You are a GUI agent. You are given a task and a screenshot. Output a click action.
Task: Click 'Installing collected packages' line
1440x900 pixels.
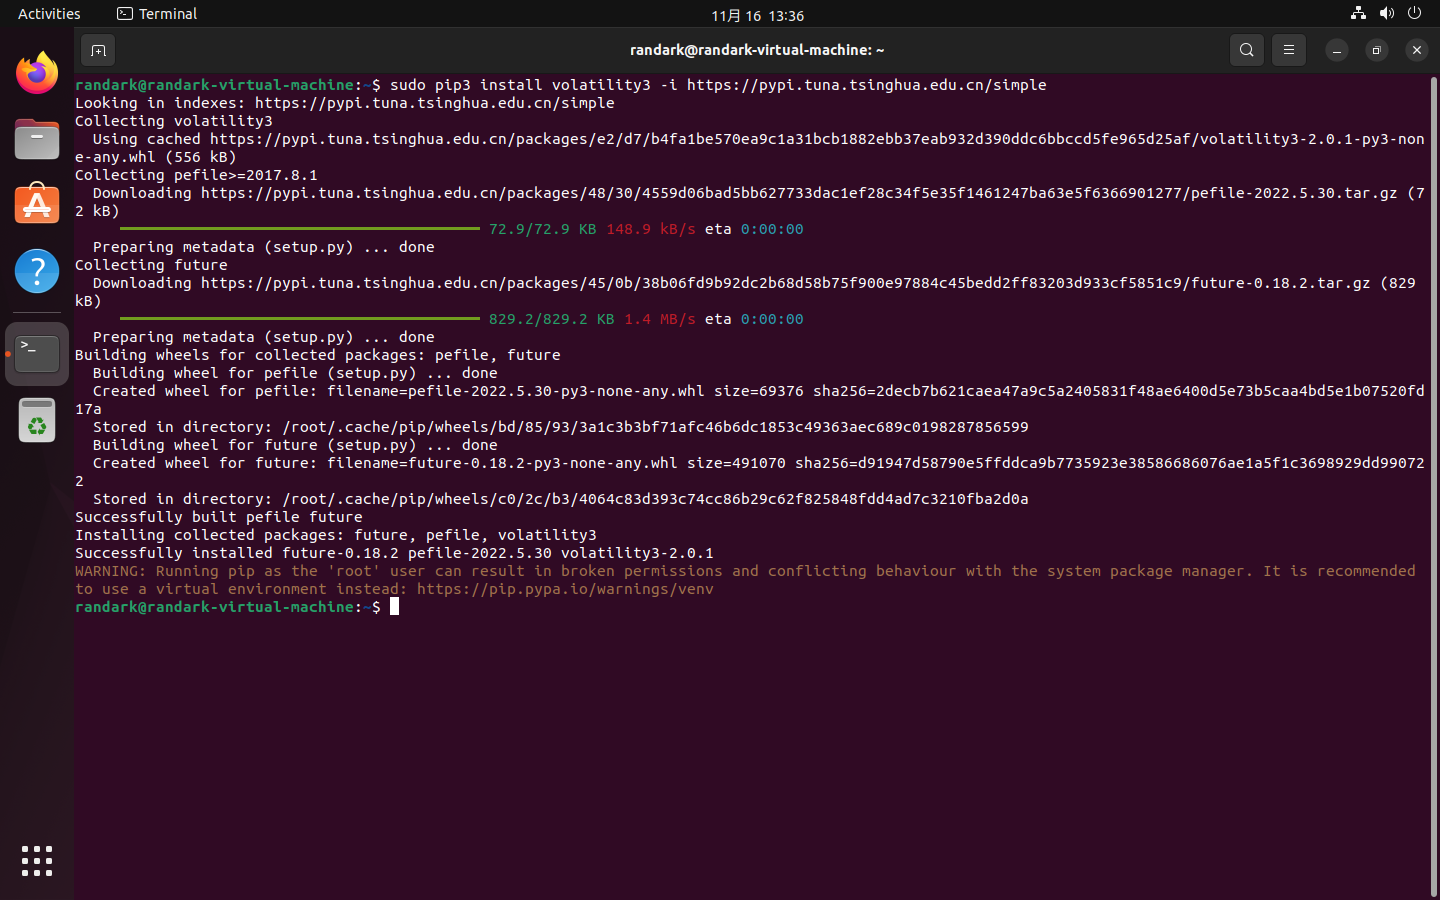tap(336, 535)
